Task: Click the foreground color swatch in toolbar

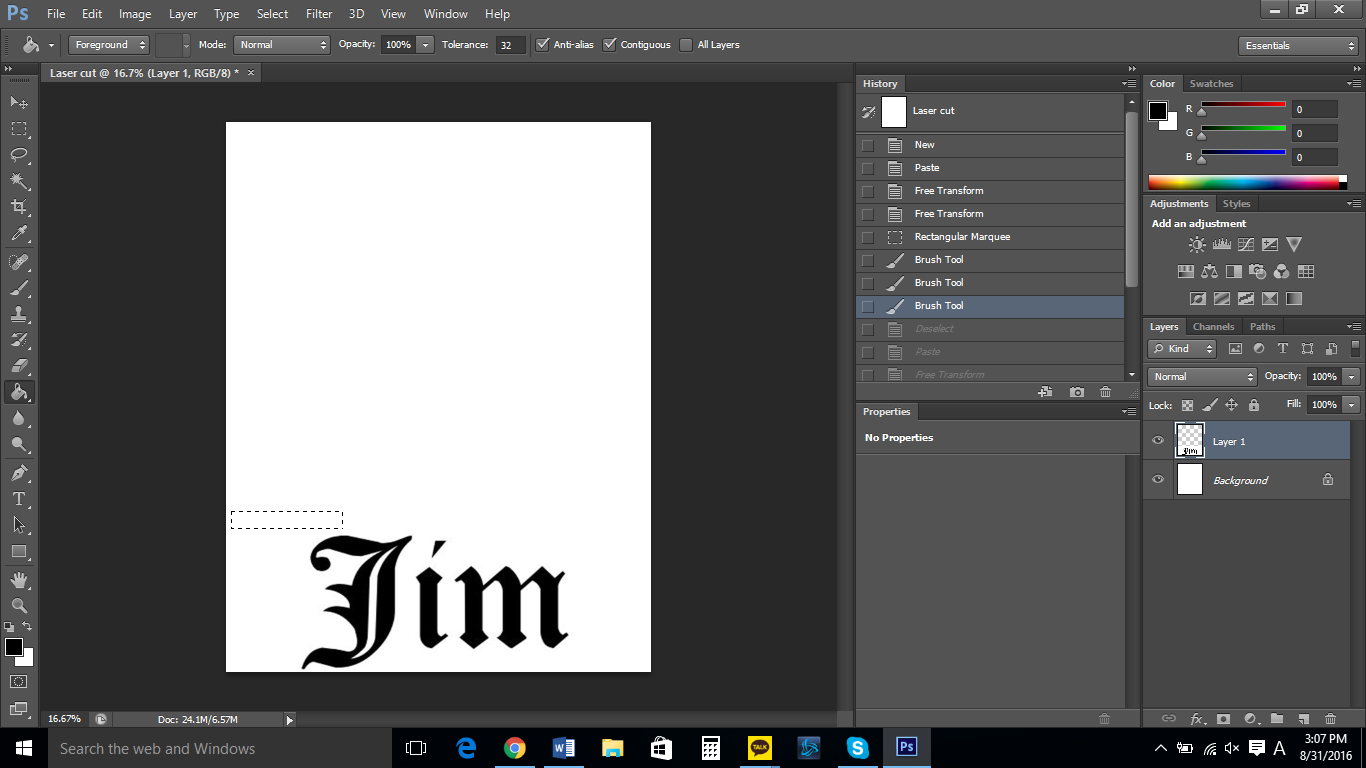Action: [14, 647]
